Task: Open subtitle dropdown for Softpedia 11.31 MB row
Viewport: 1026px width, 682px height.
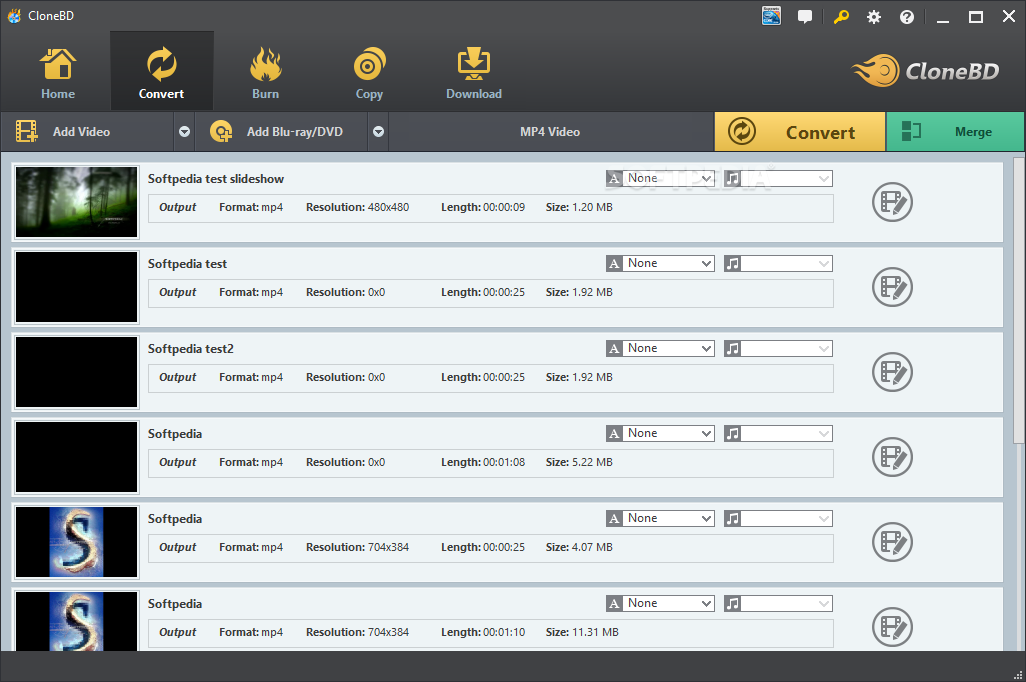Action: (x=660, y=603)
